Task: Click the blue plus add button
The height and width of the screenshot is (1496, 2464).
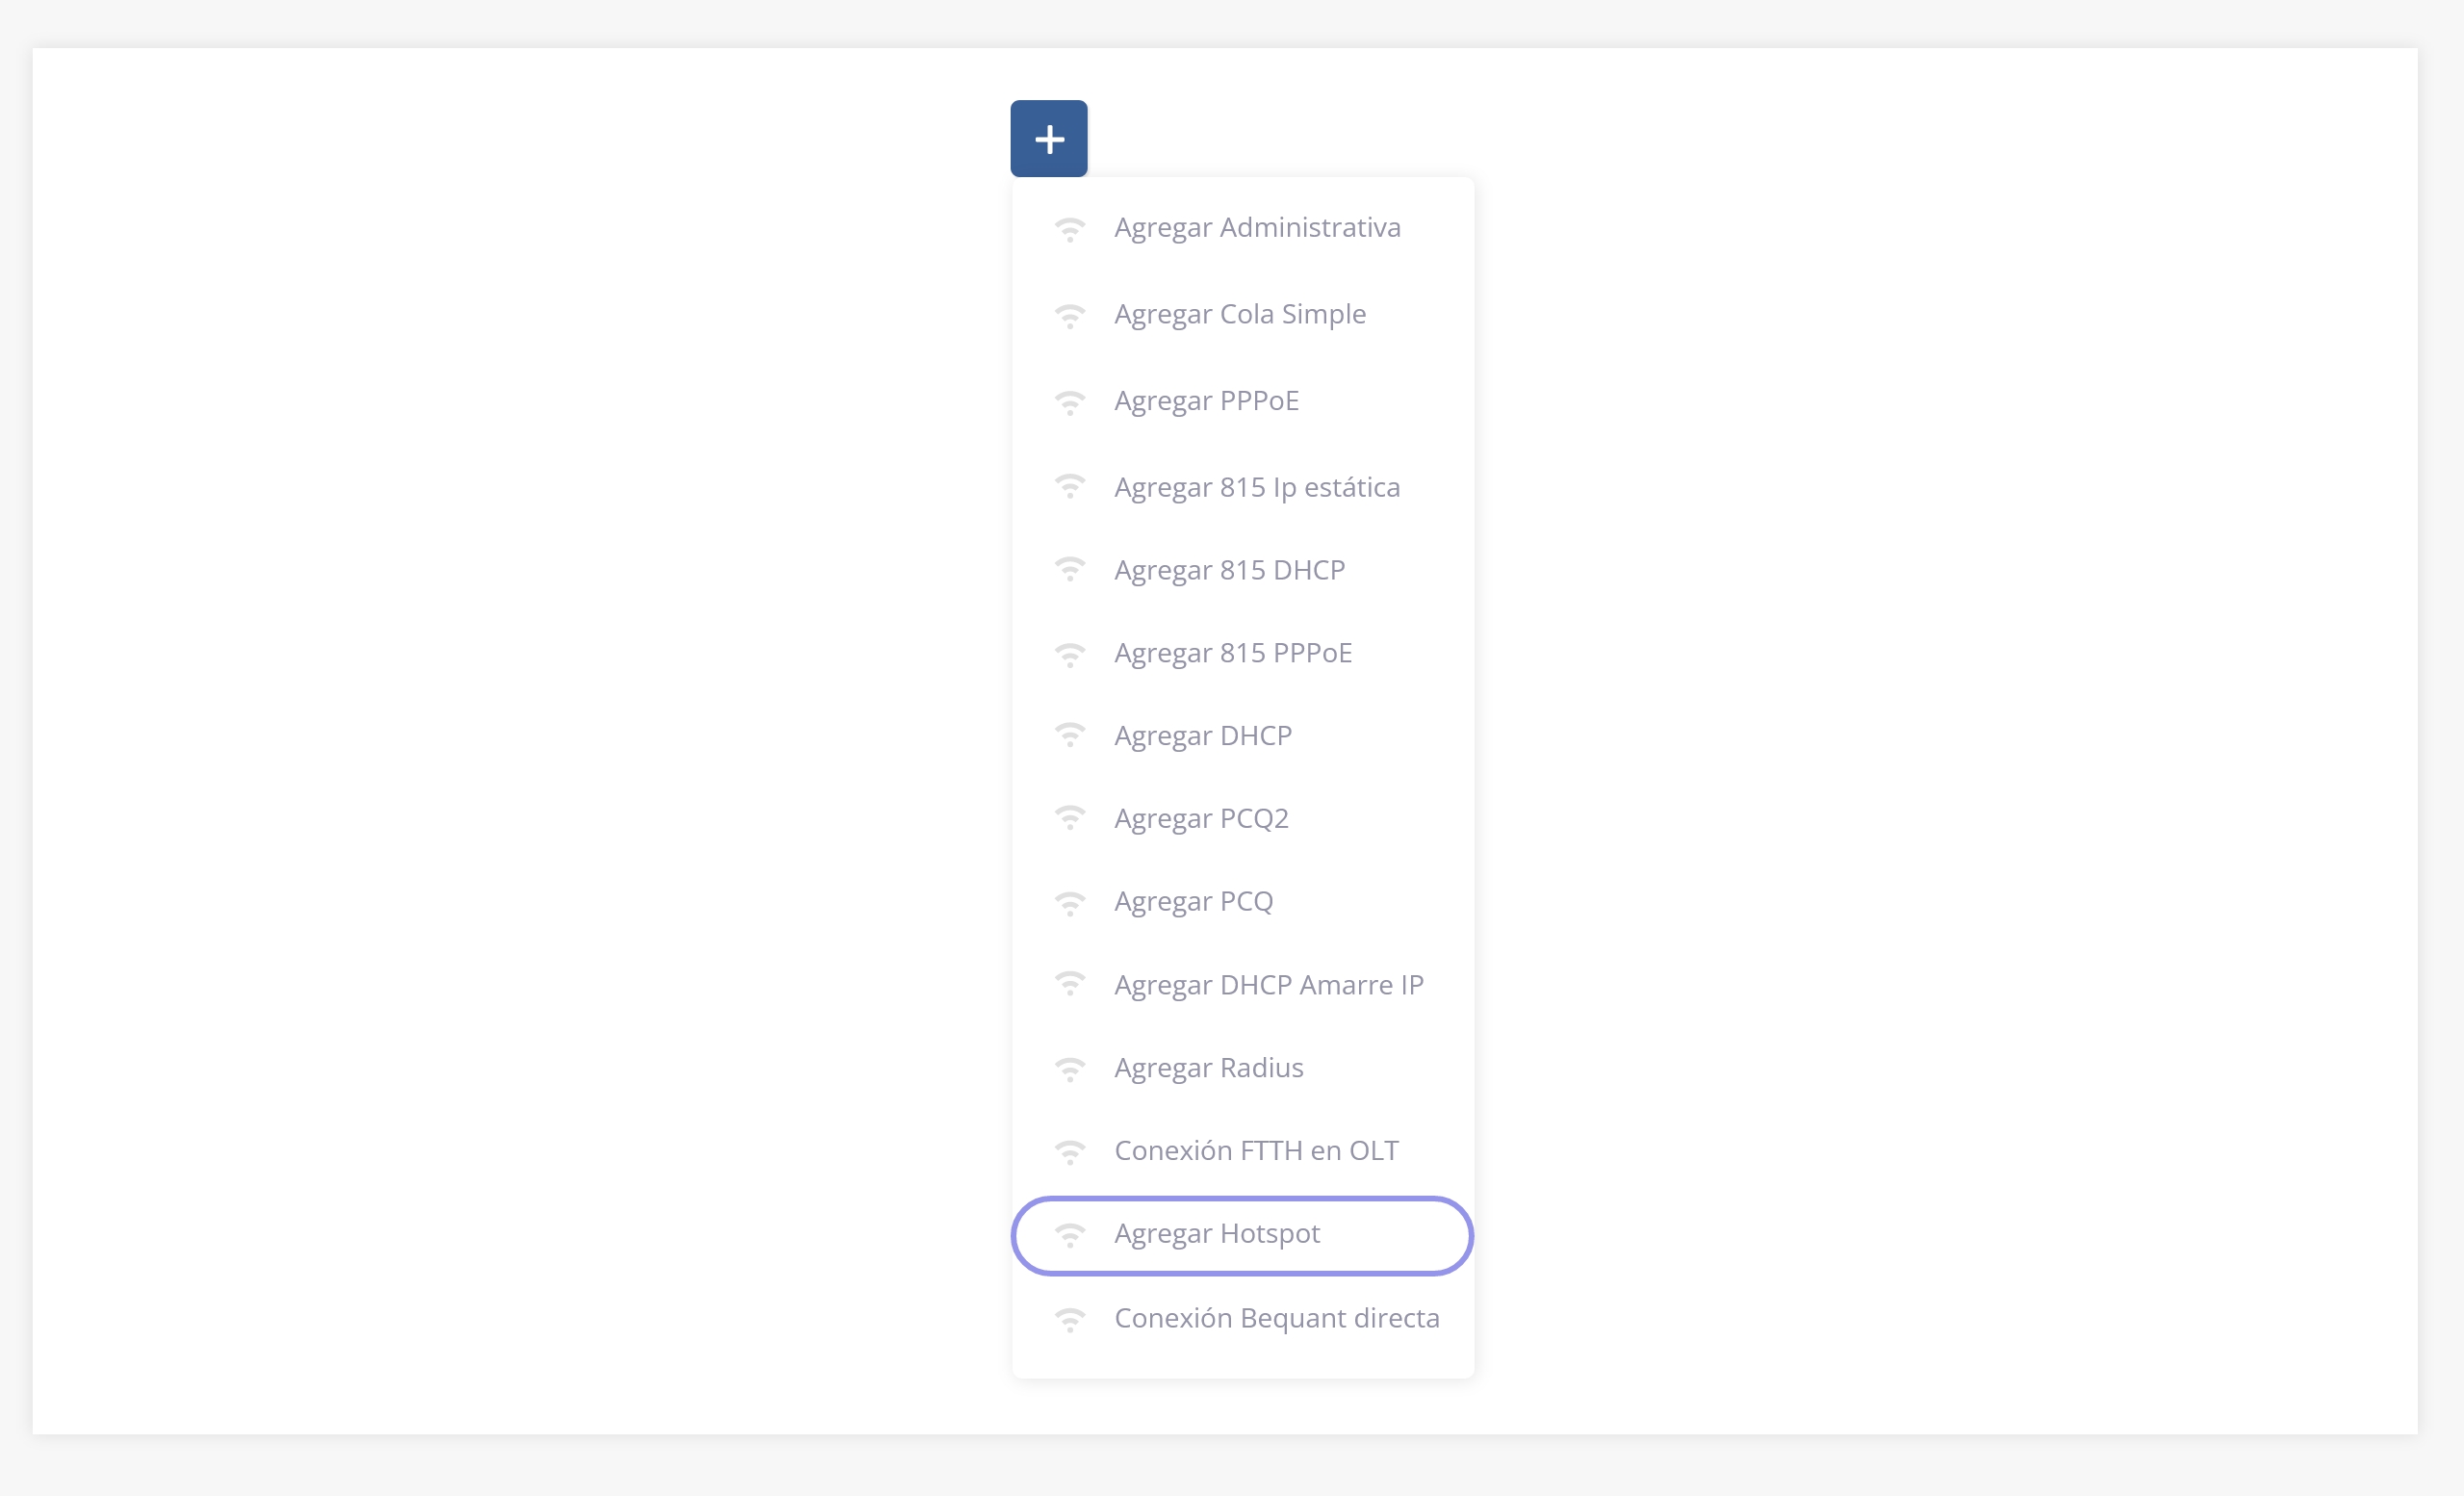Action: click(1048, 138)
